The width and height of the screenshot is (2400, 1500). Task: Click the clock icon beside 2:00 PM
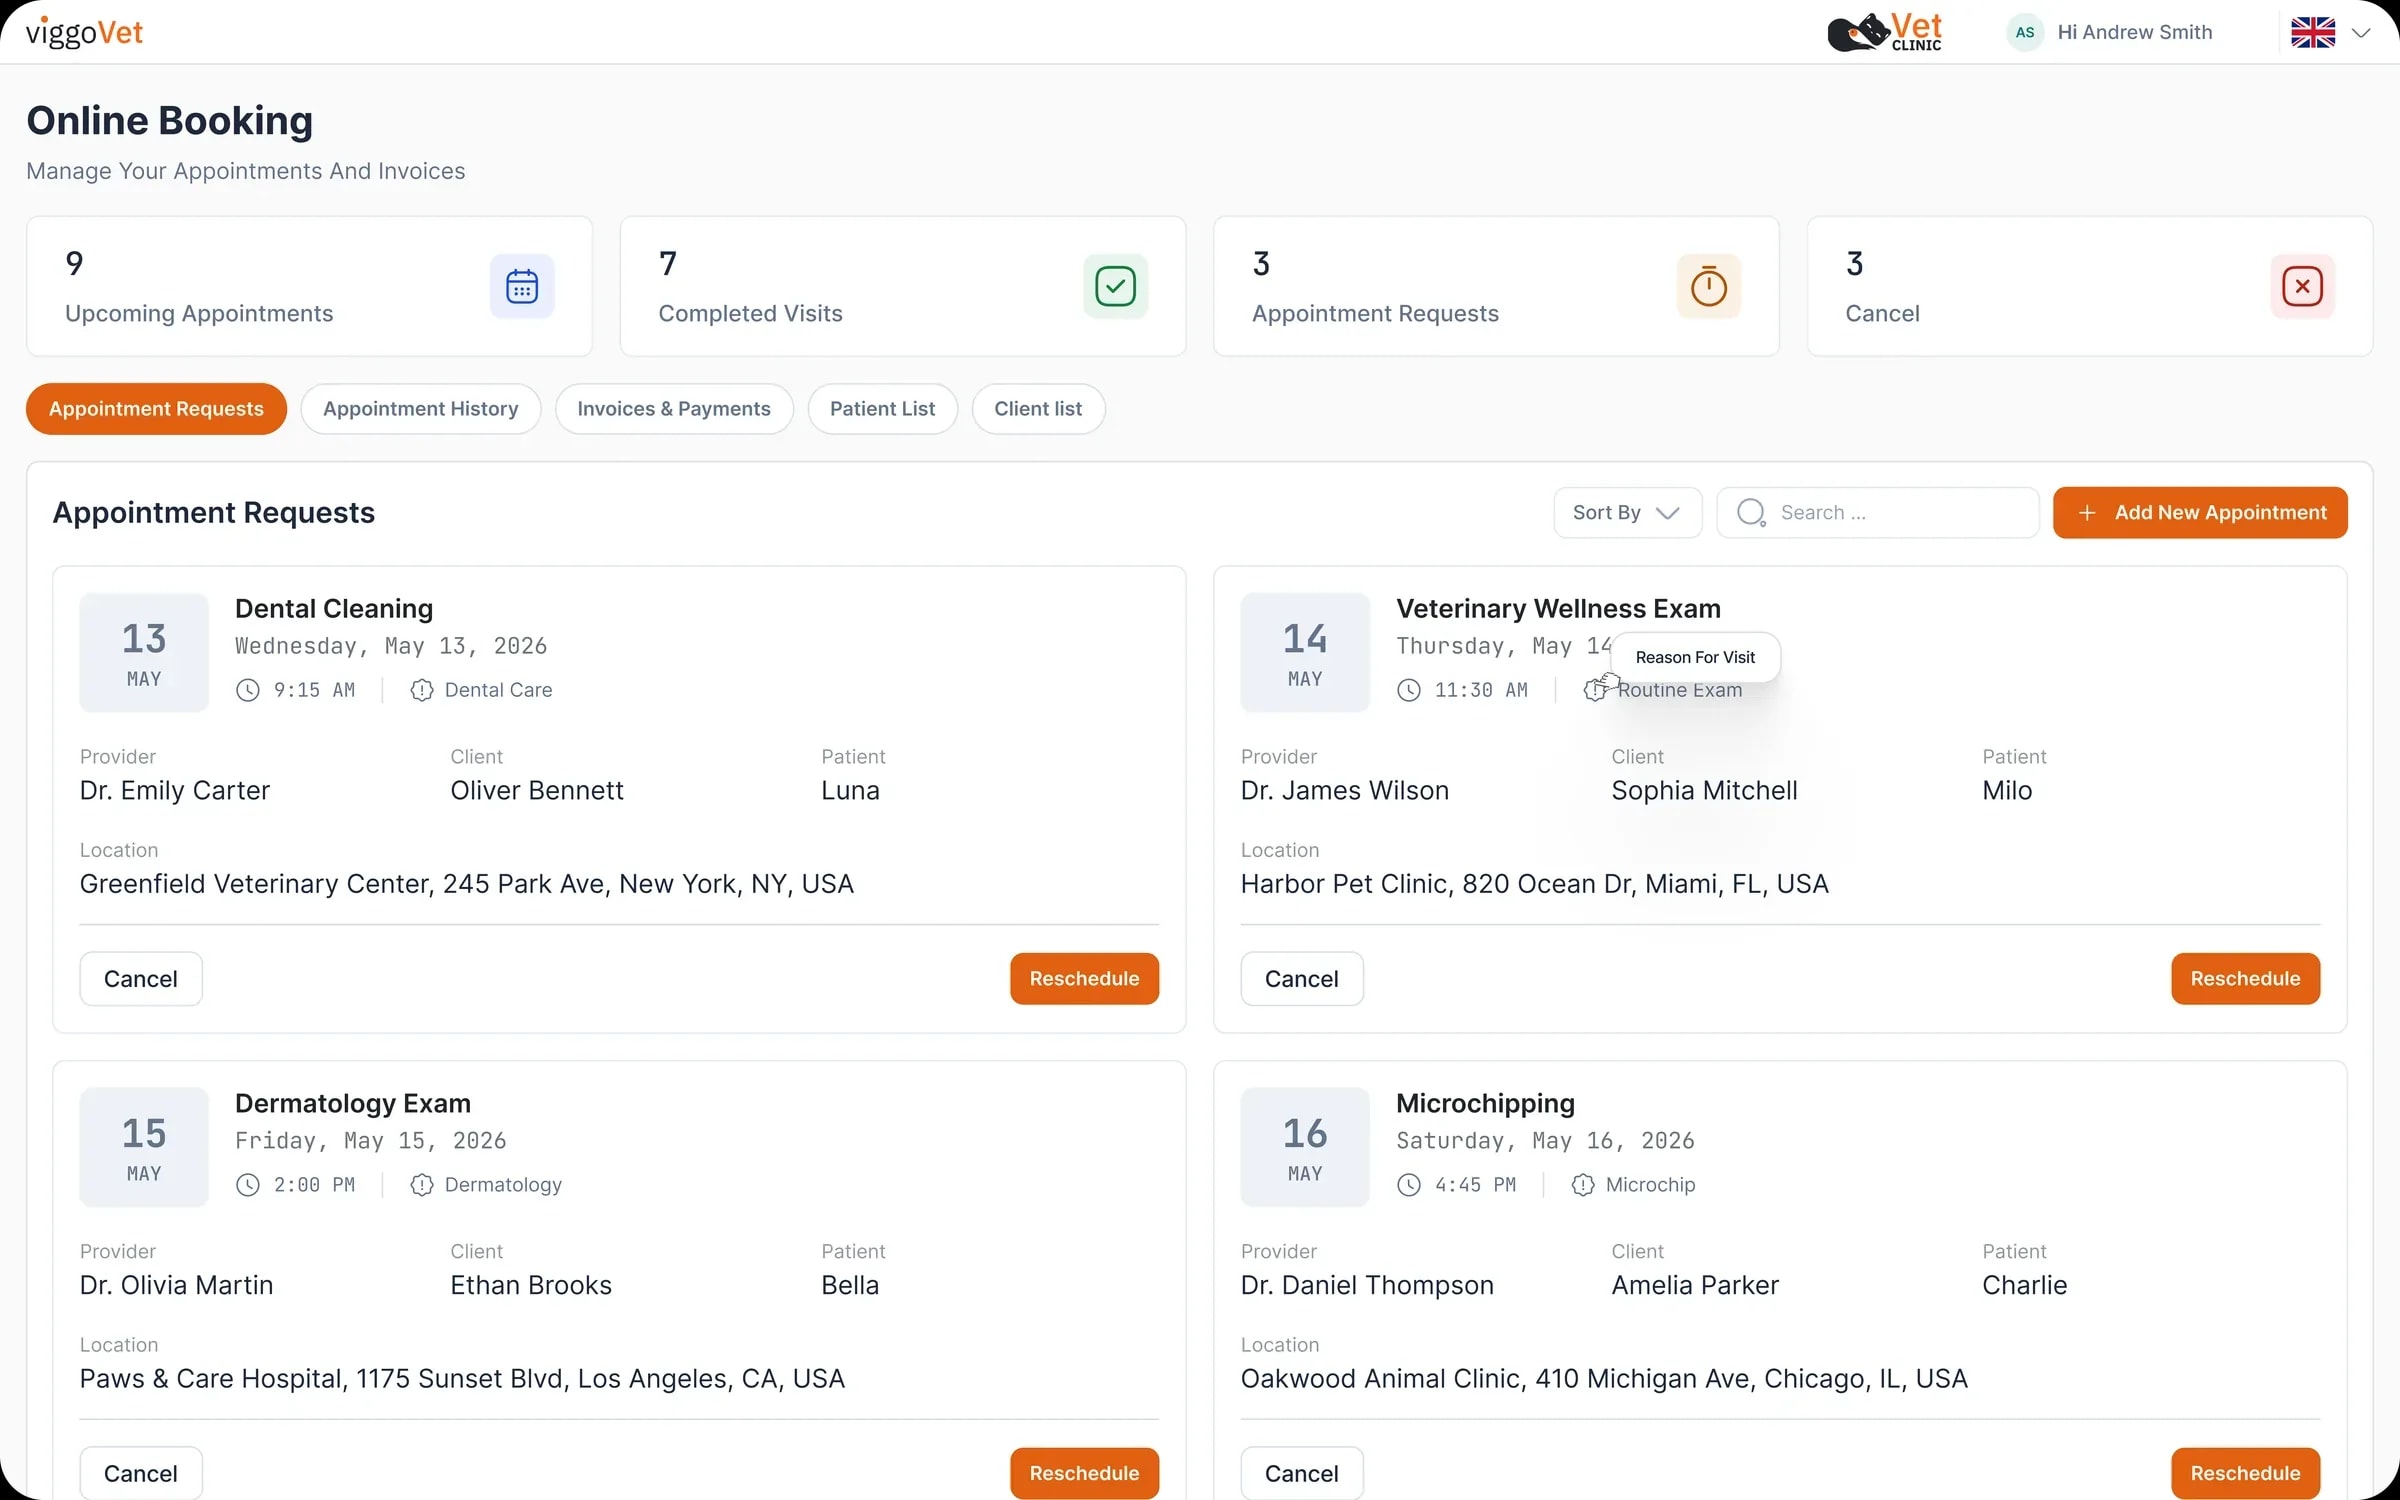click(248, 1185)
